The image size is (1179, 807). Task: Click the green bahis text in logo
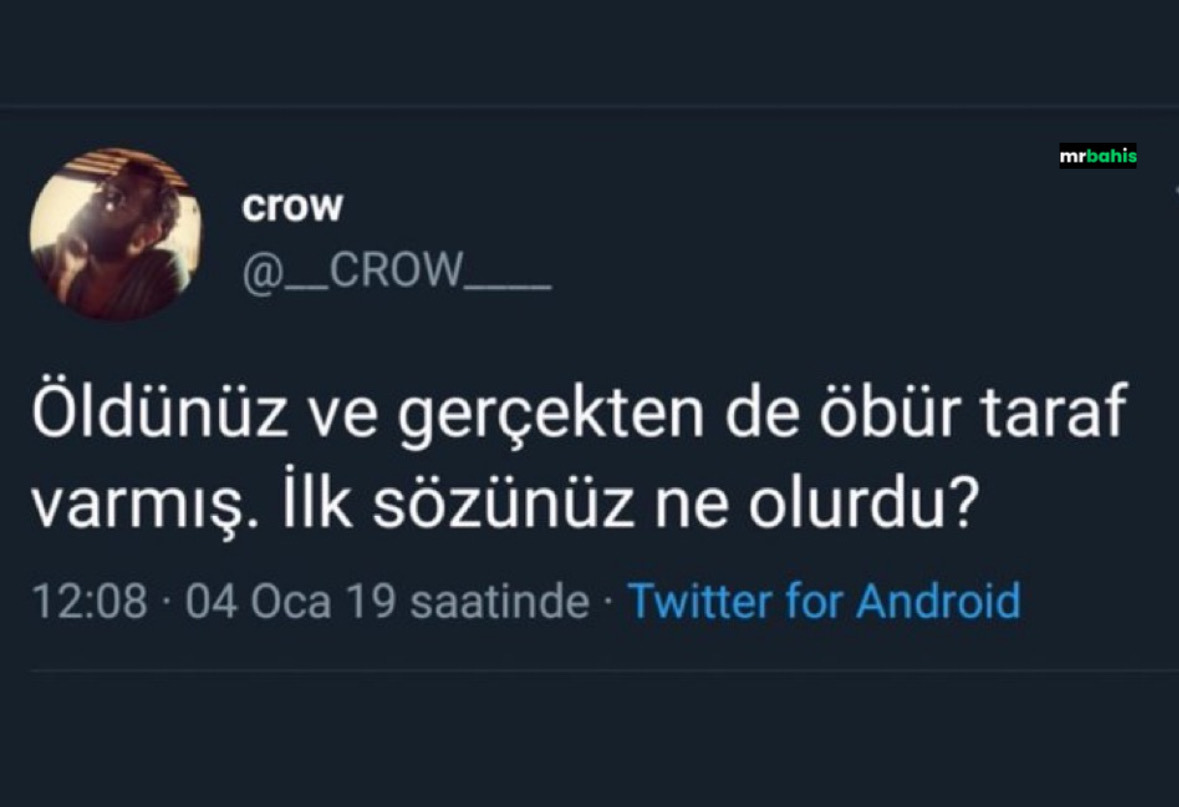(x=1113, y=156)
